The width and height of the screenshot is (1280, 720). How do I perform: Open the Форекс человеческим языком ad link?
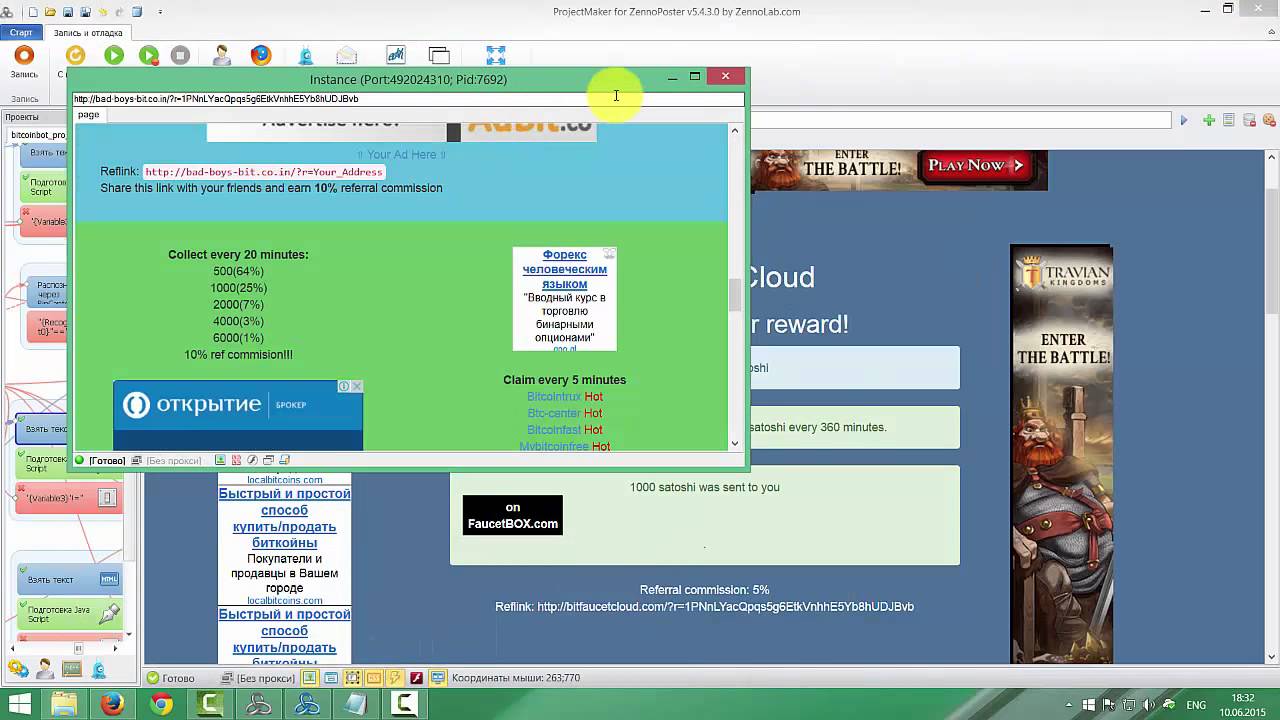pos(565,270)
